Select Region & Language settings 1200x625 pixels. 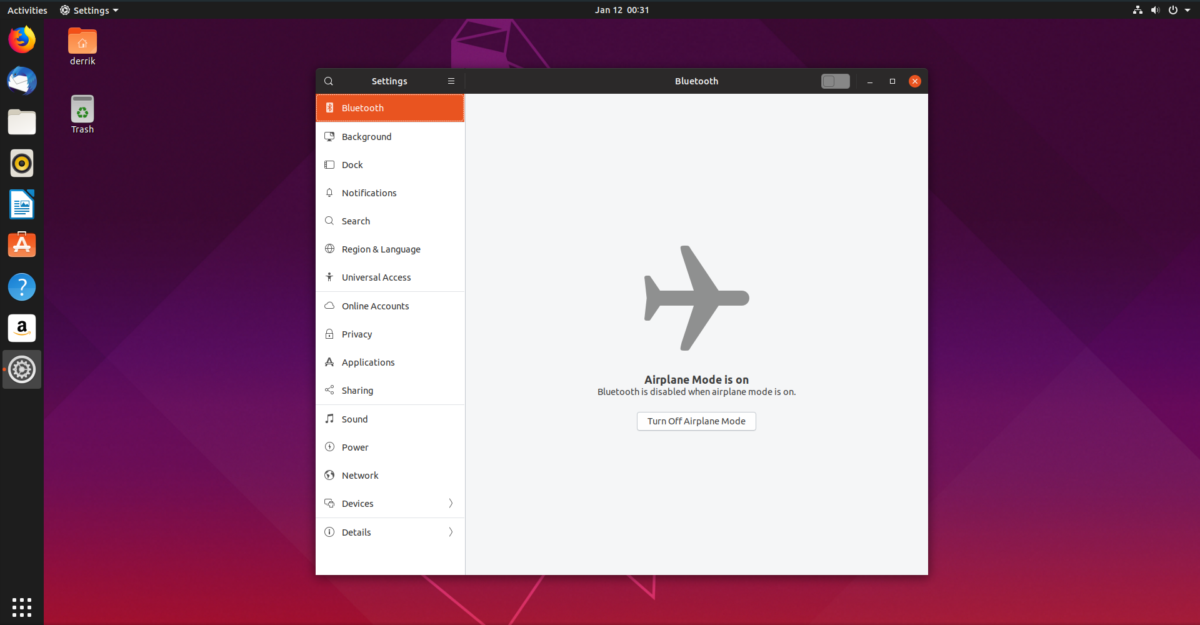coord(380,249)
